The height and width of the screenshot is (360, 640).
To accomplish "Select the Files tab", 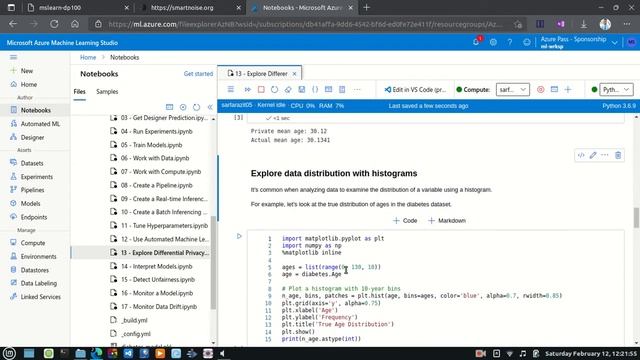I will (x=80, y=91).
